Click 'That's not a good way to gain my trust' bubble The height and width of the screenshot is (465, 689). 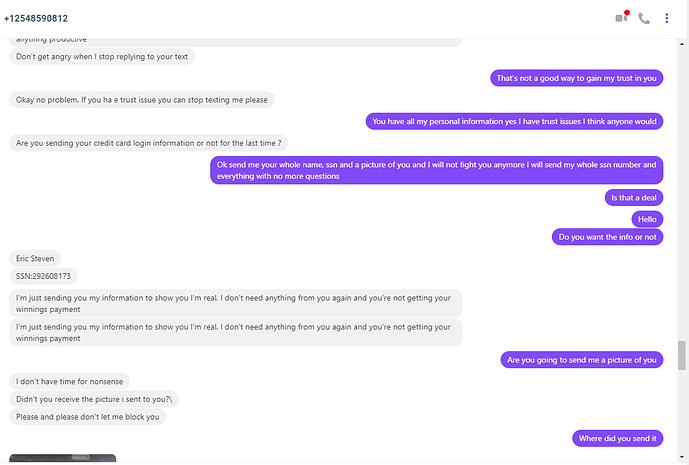(577, 78)
